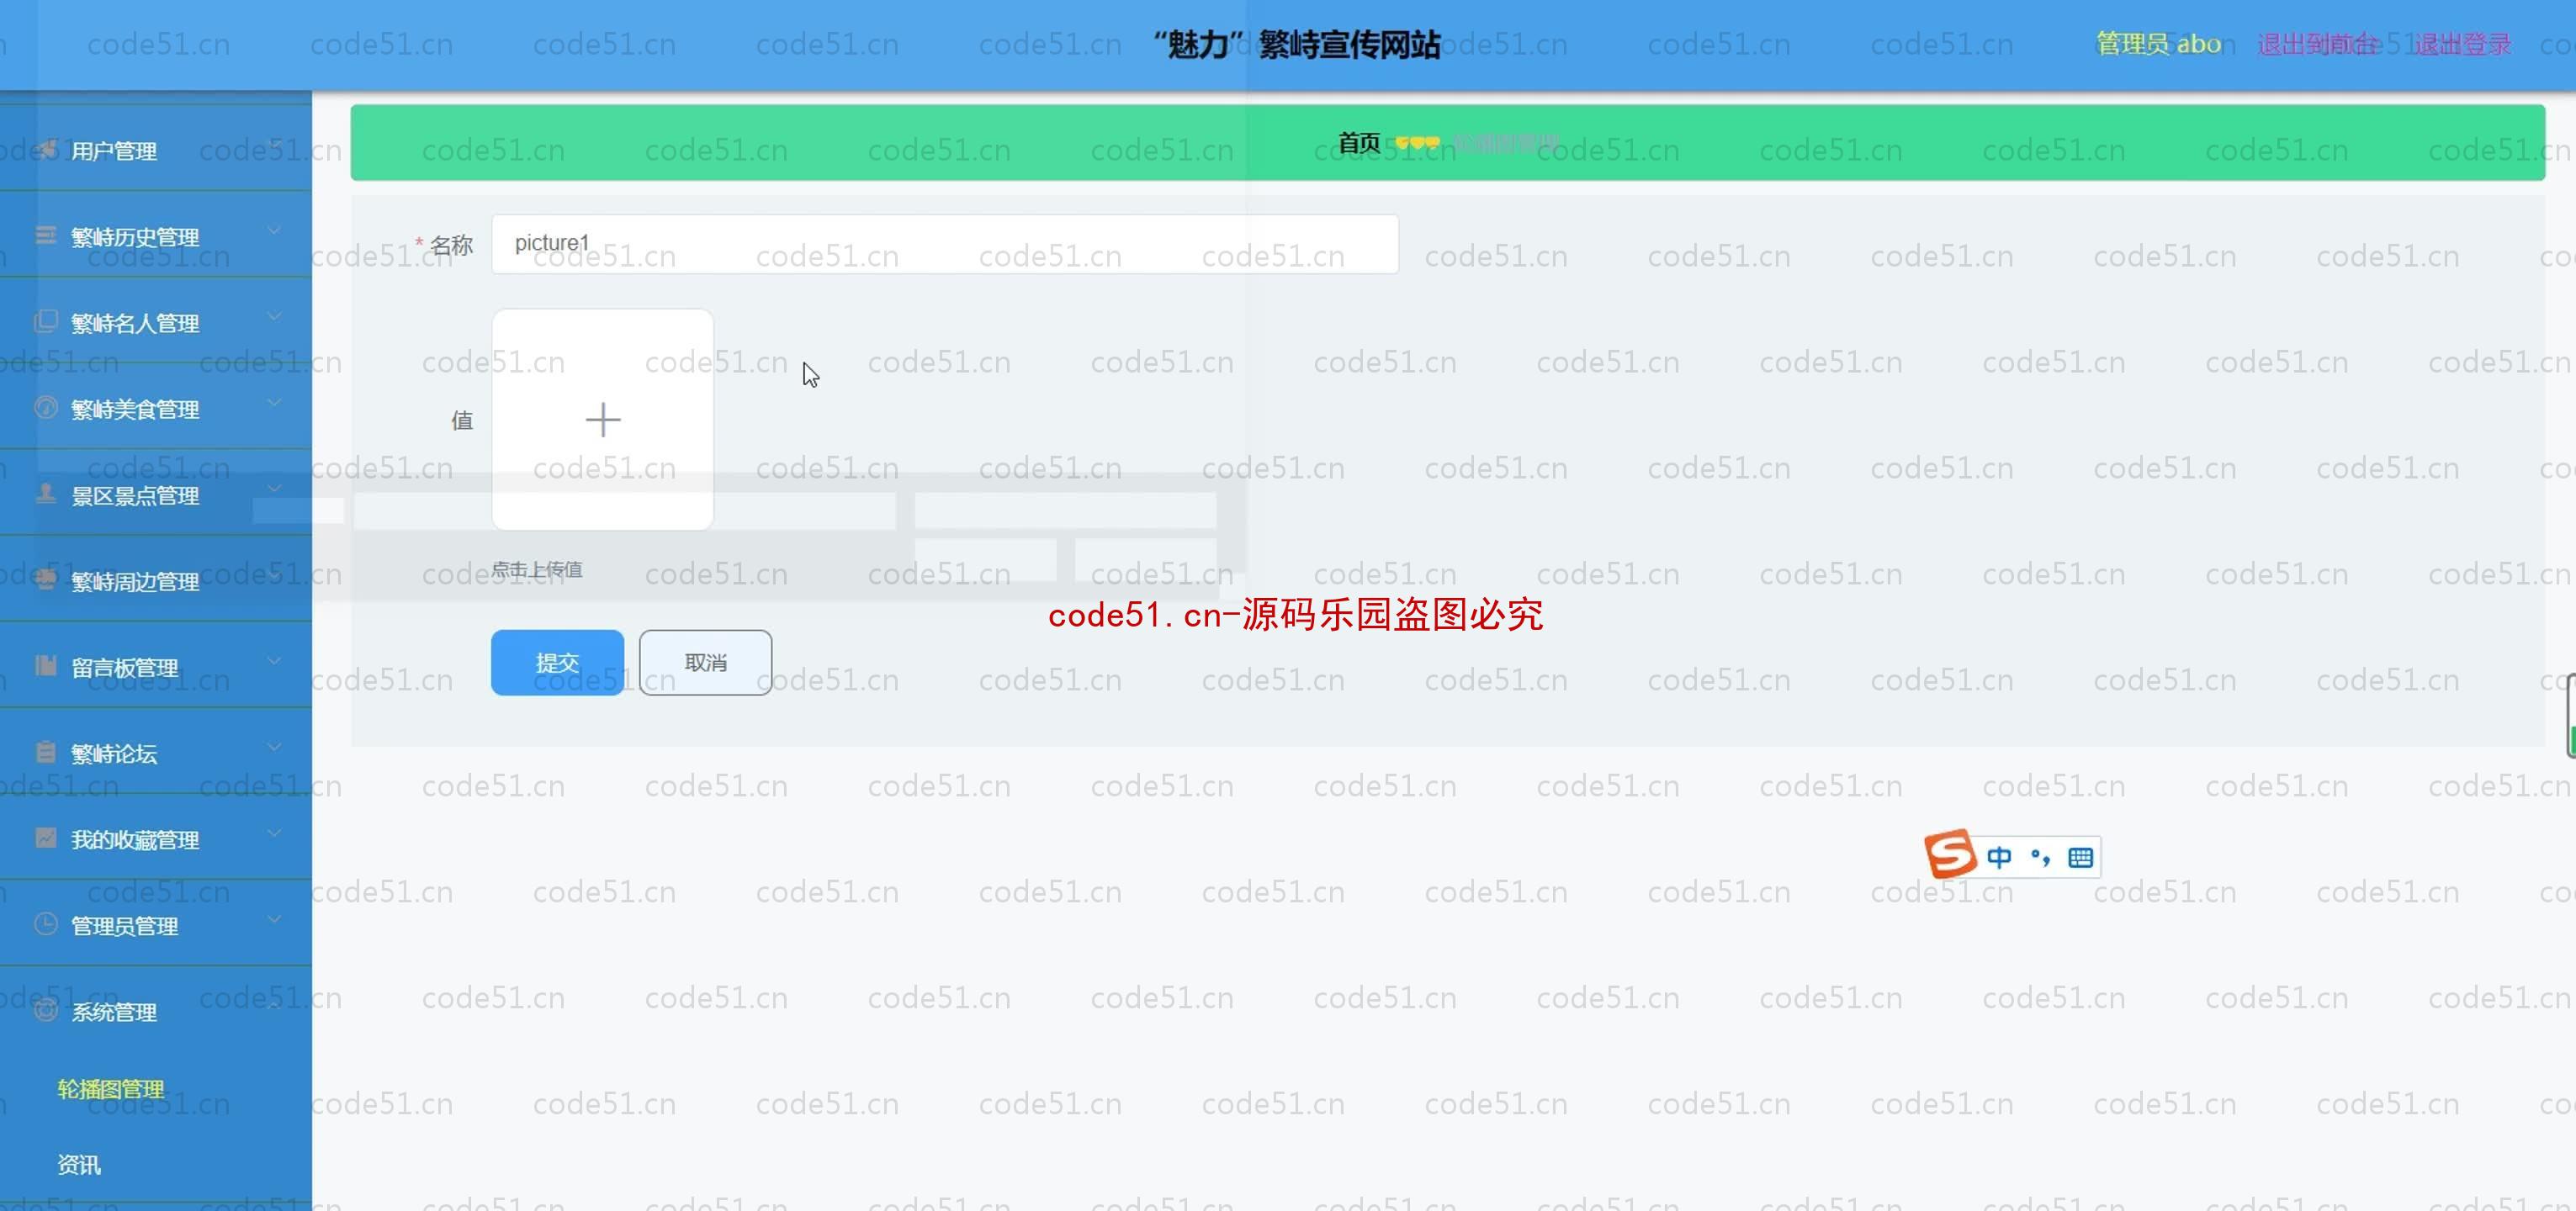Click the 用户管理 sidebar icon
2576x1211 pixels.
coord(45,150)
